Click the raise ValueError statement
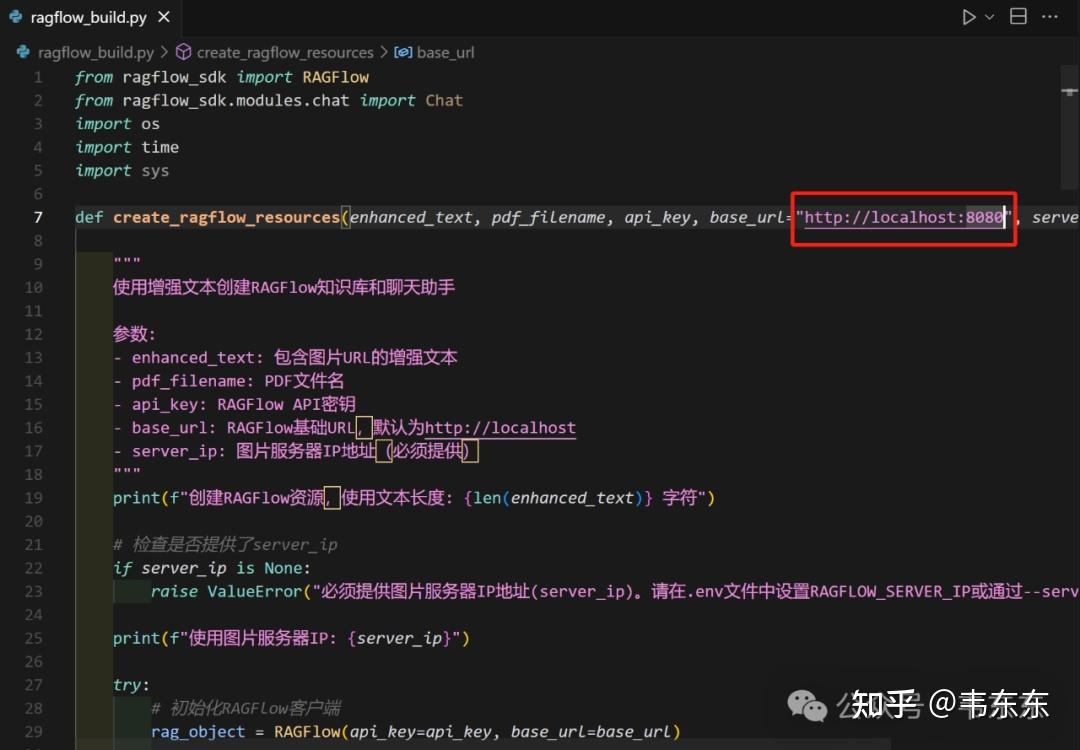 coord(615,592)
